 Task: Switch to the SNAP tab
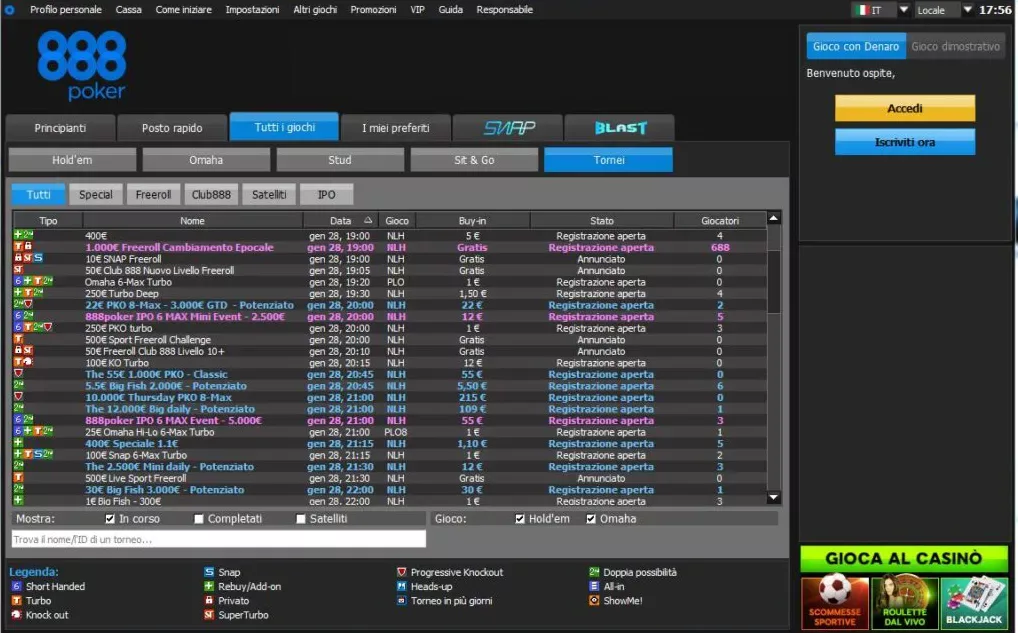[x=508, y=128]
